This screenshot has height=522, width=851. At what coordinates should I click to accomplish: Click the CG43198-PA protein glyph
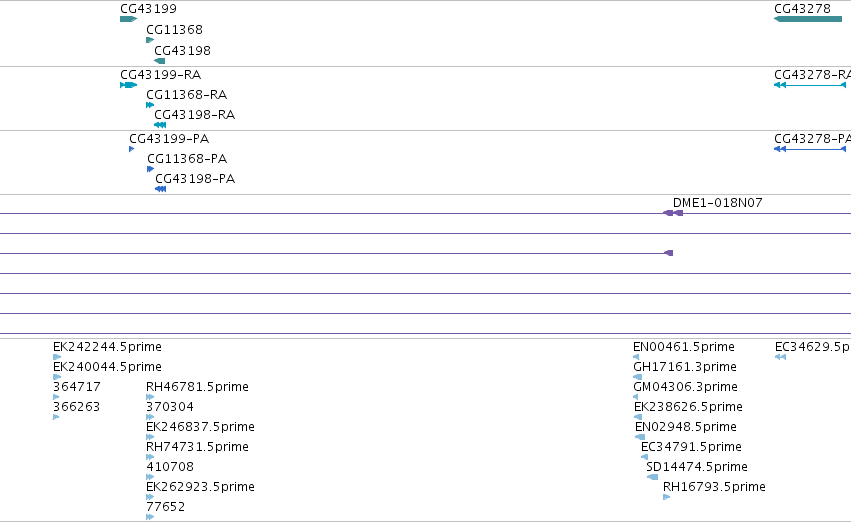click(161, 189)
